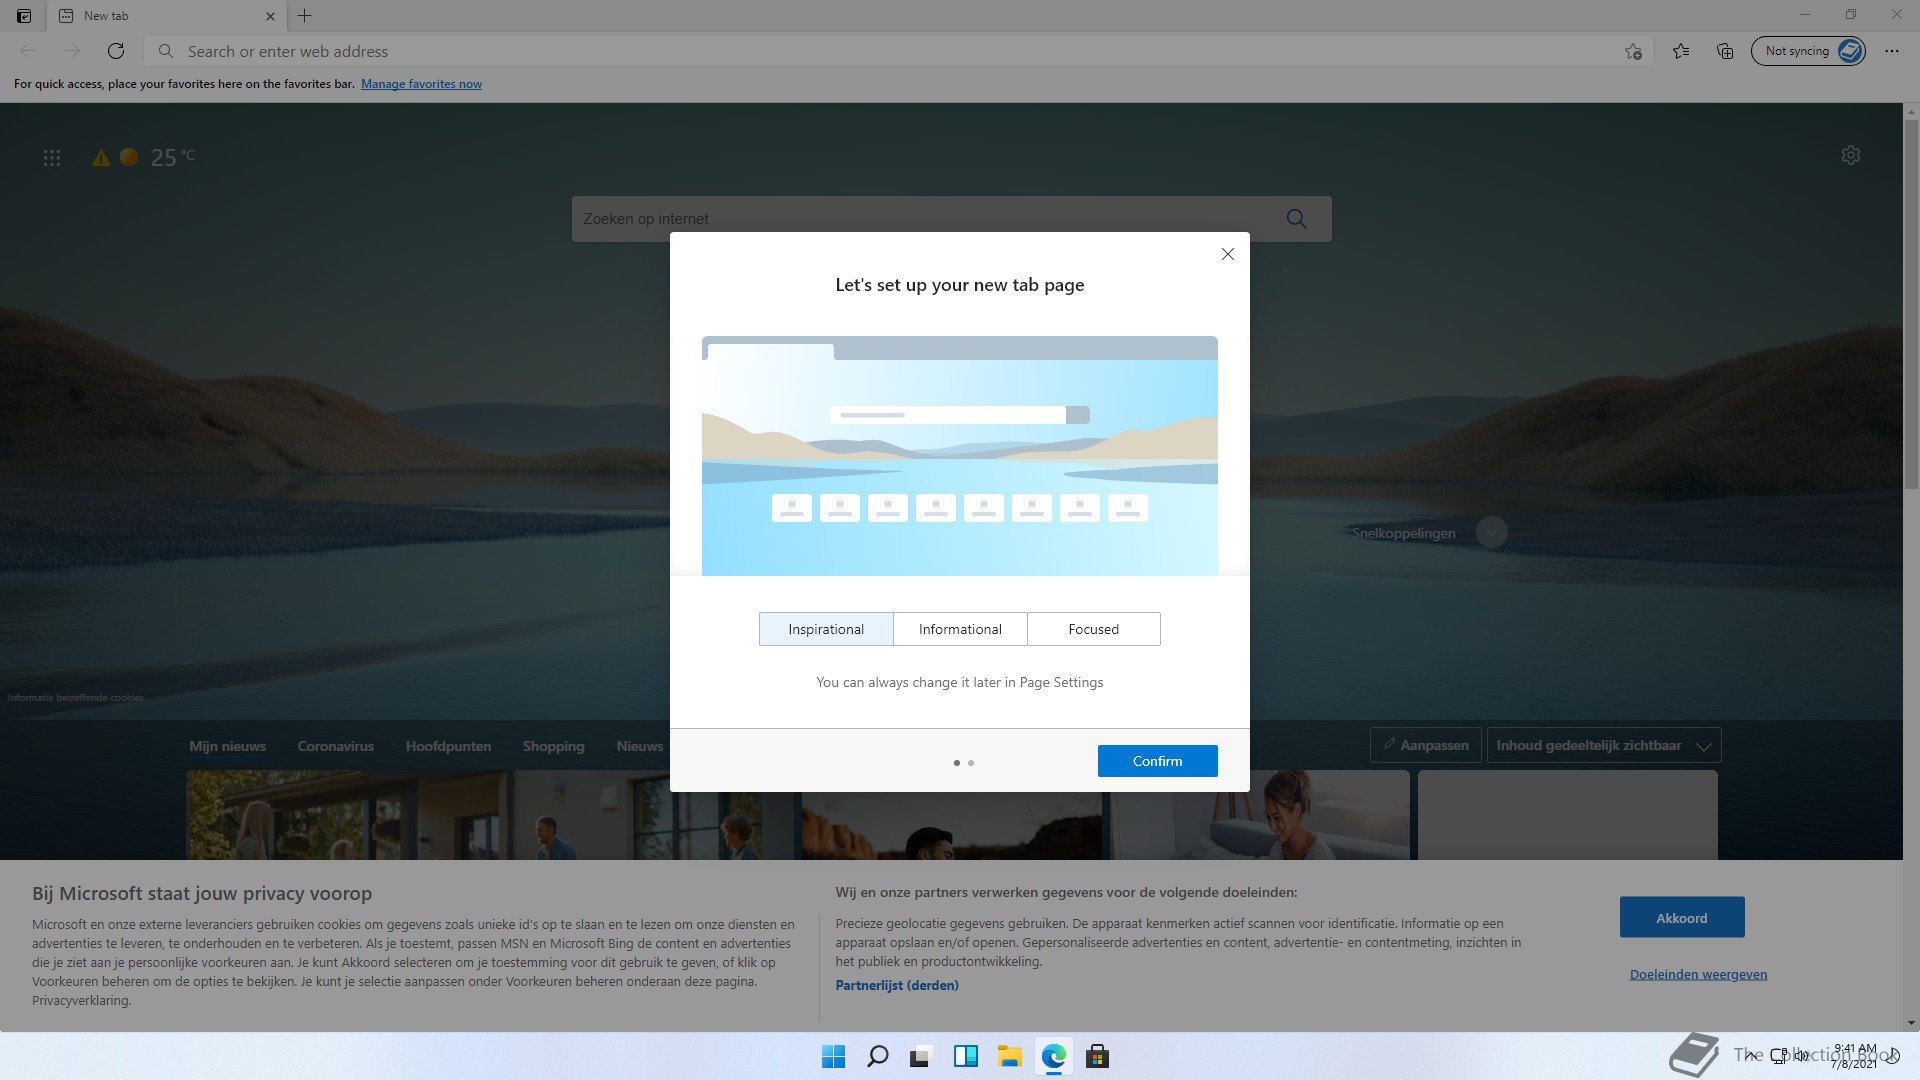1920x1080 pixels.
Task: Click the 25 °C weather temperature
Action: pyautogui.click(x=172, y=157)
